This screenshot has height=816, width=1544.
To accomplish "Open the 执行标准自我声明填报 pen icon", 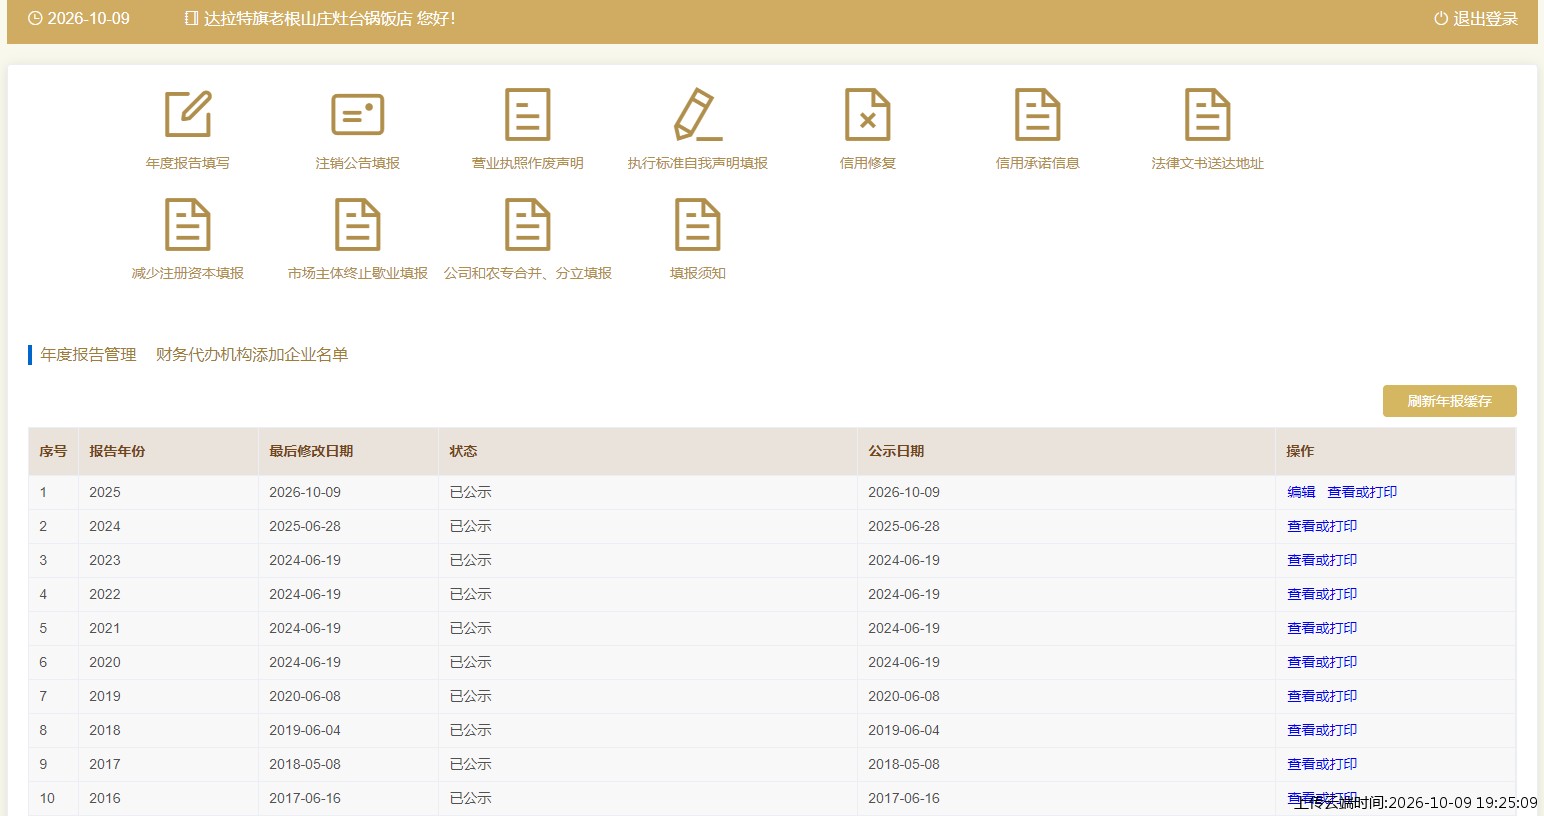I will (698, 114).
